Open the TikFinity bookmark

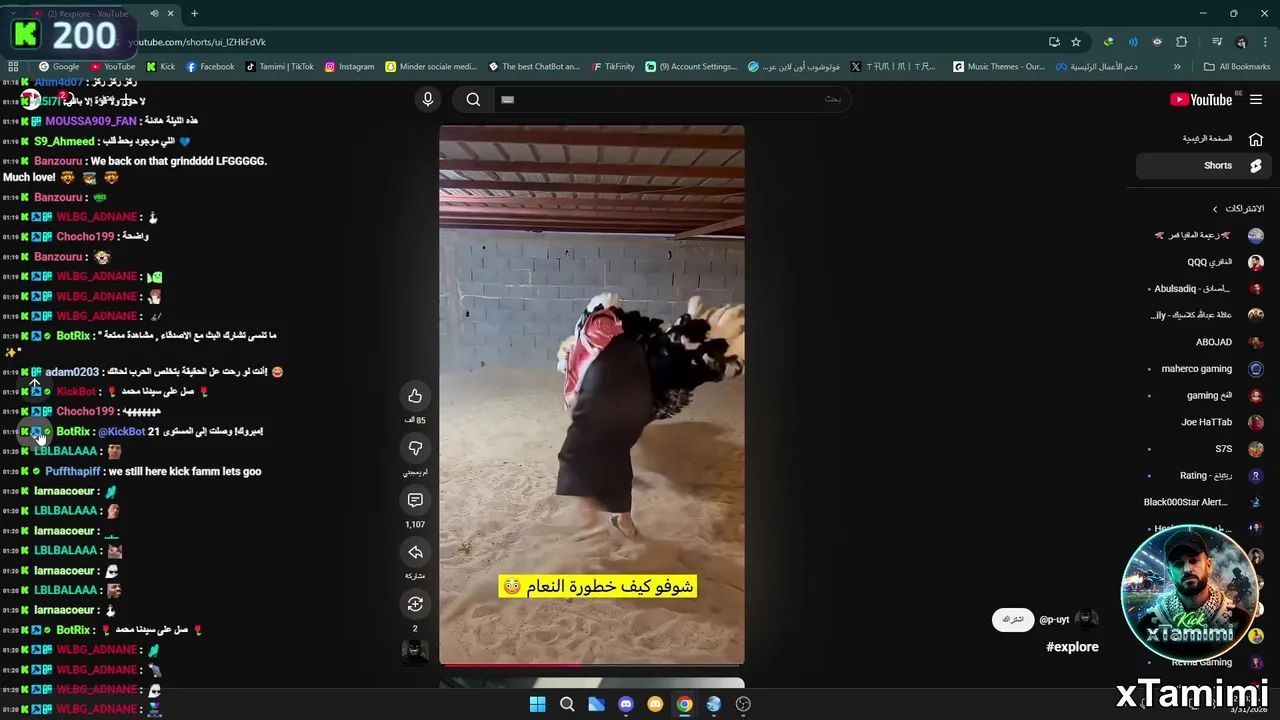612,67
